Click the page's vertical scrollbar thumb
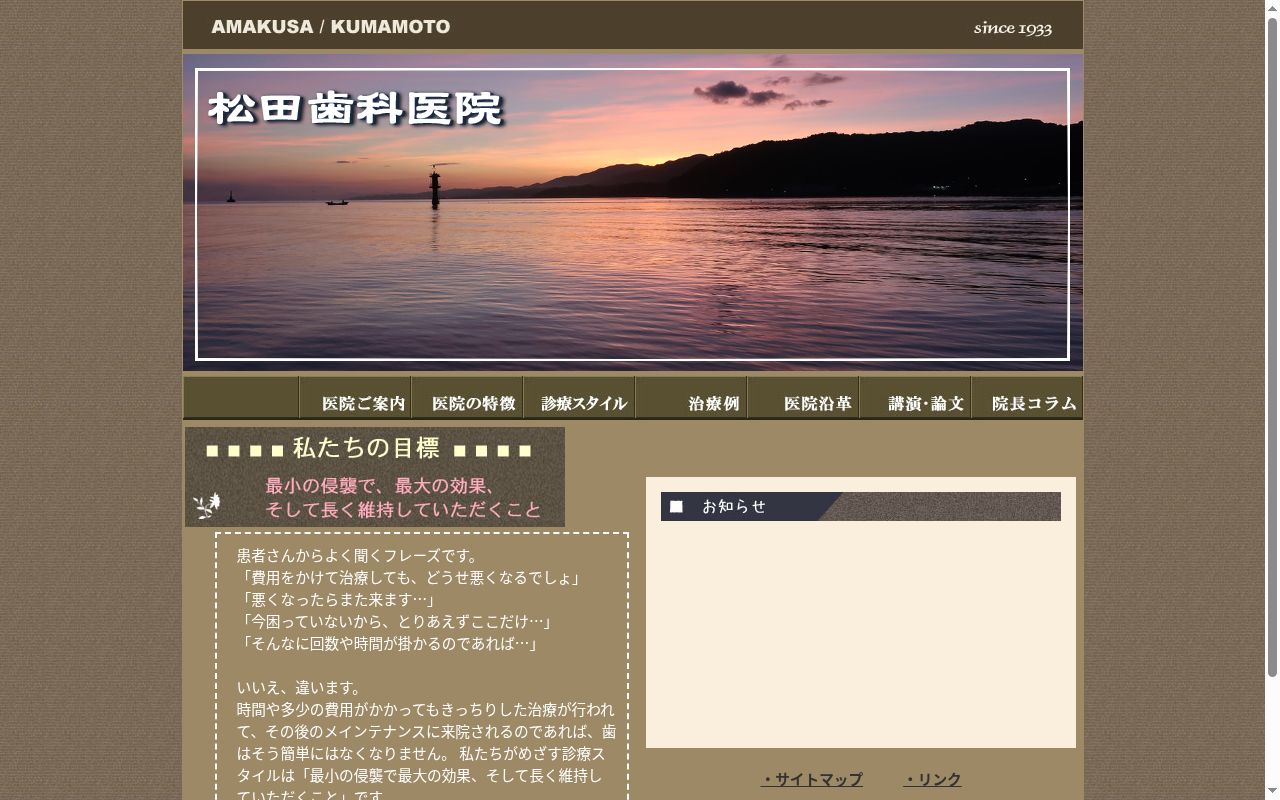Screen dimensions: 1280x800 (1272, 348)
